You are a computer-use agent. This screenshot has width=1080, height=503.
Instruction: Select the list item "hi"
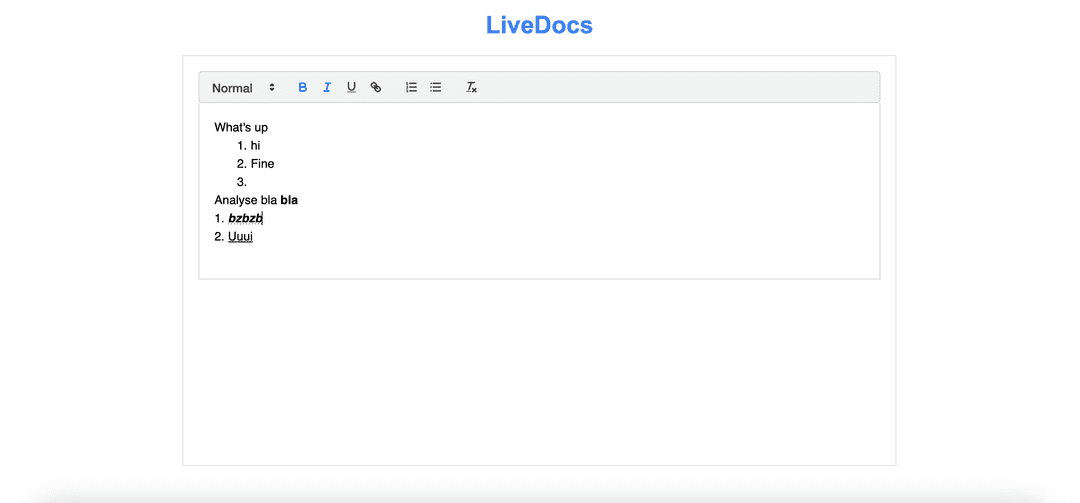(x=256, y=145)
